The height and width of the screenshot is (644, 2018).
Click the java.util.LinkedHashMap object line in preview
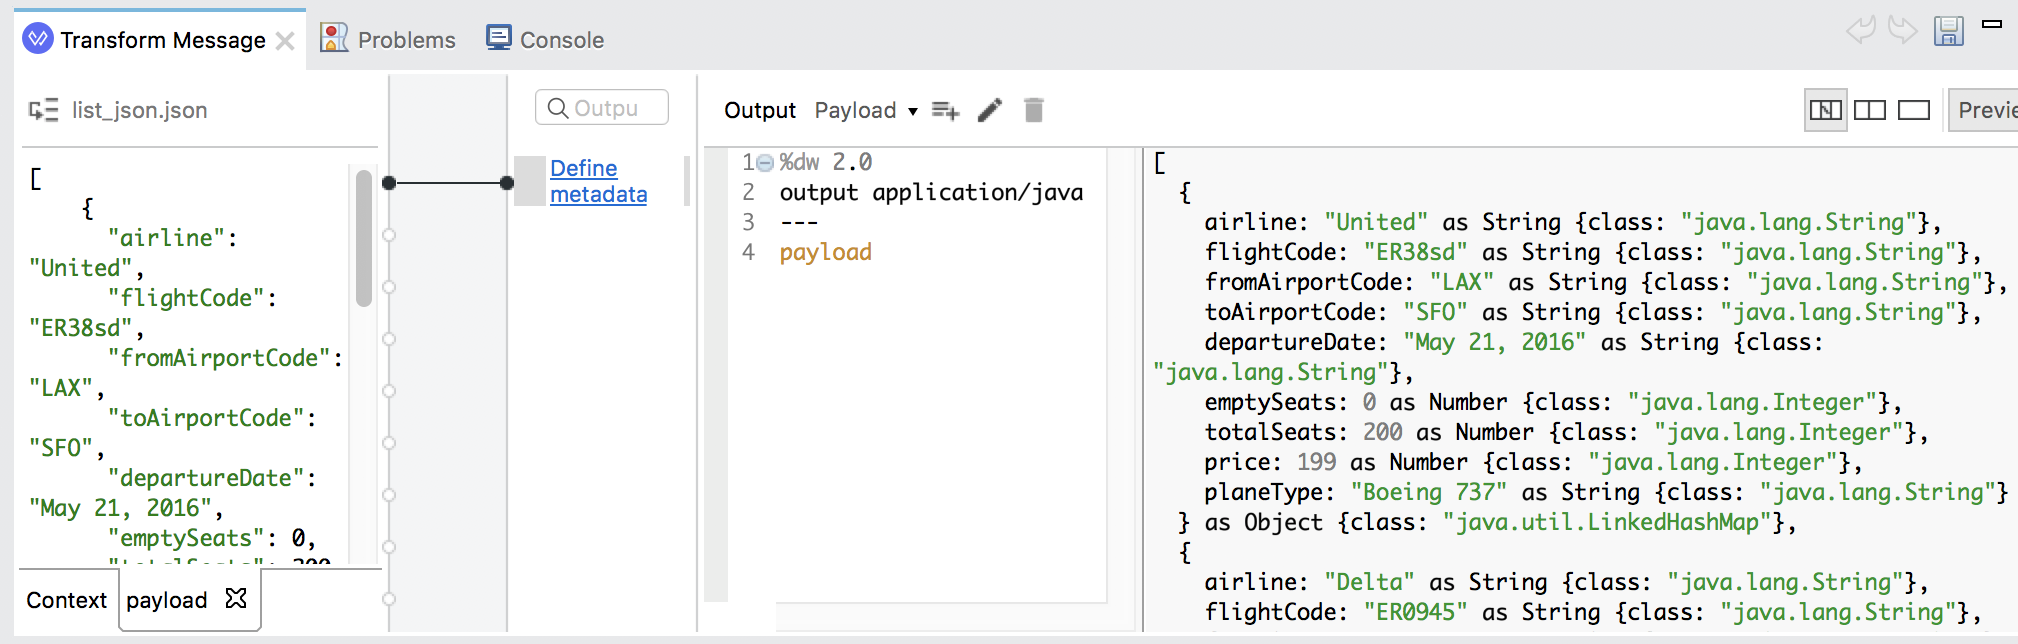[1487, 522]
